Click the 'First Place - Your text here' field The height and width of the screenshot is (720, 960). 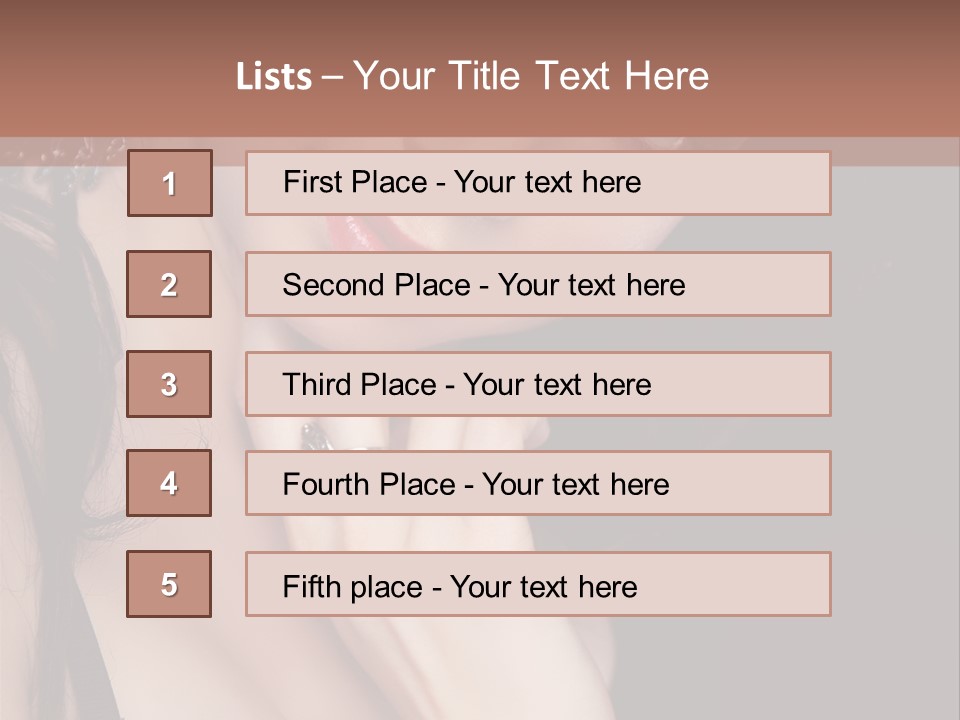coord(538,183)
